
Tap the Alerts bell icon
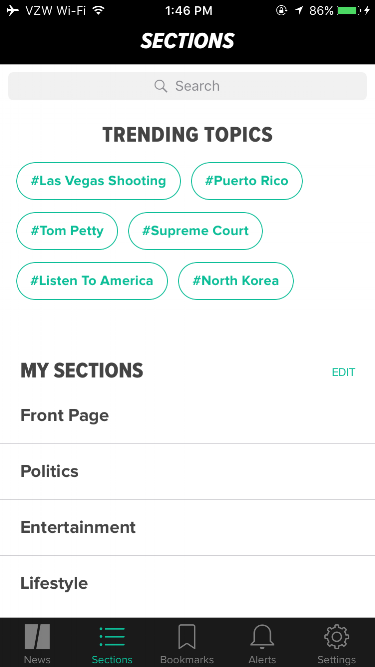pos(262,636)
